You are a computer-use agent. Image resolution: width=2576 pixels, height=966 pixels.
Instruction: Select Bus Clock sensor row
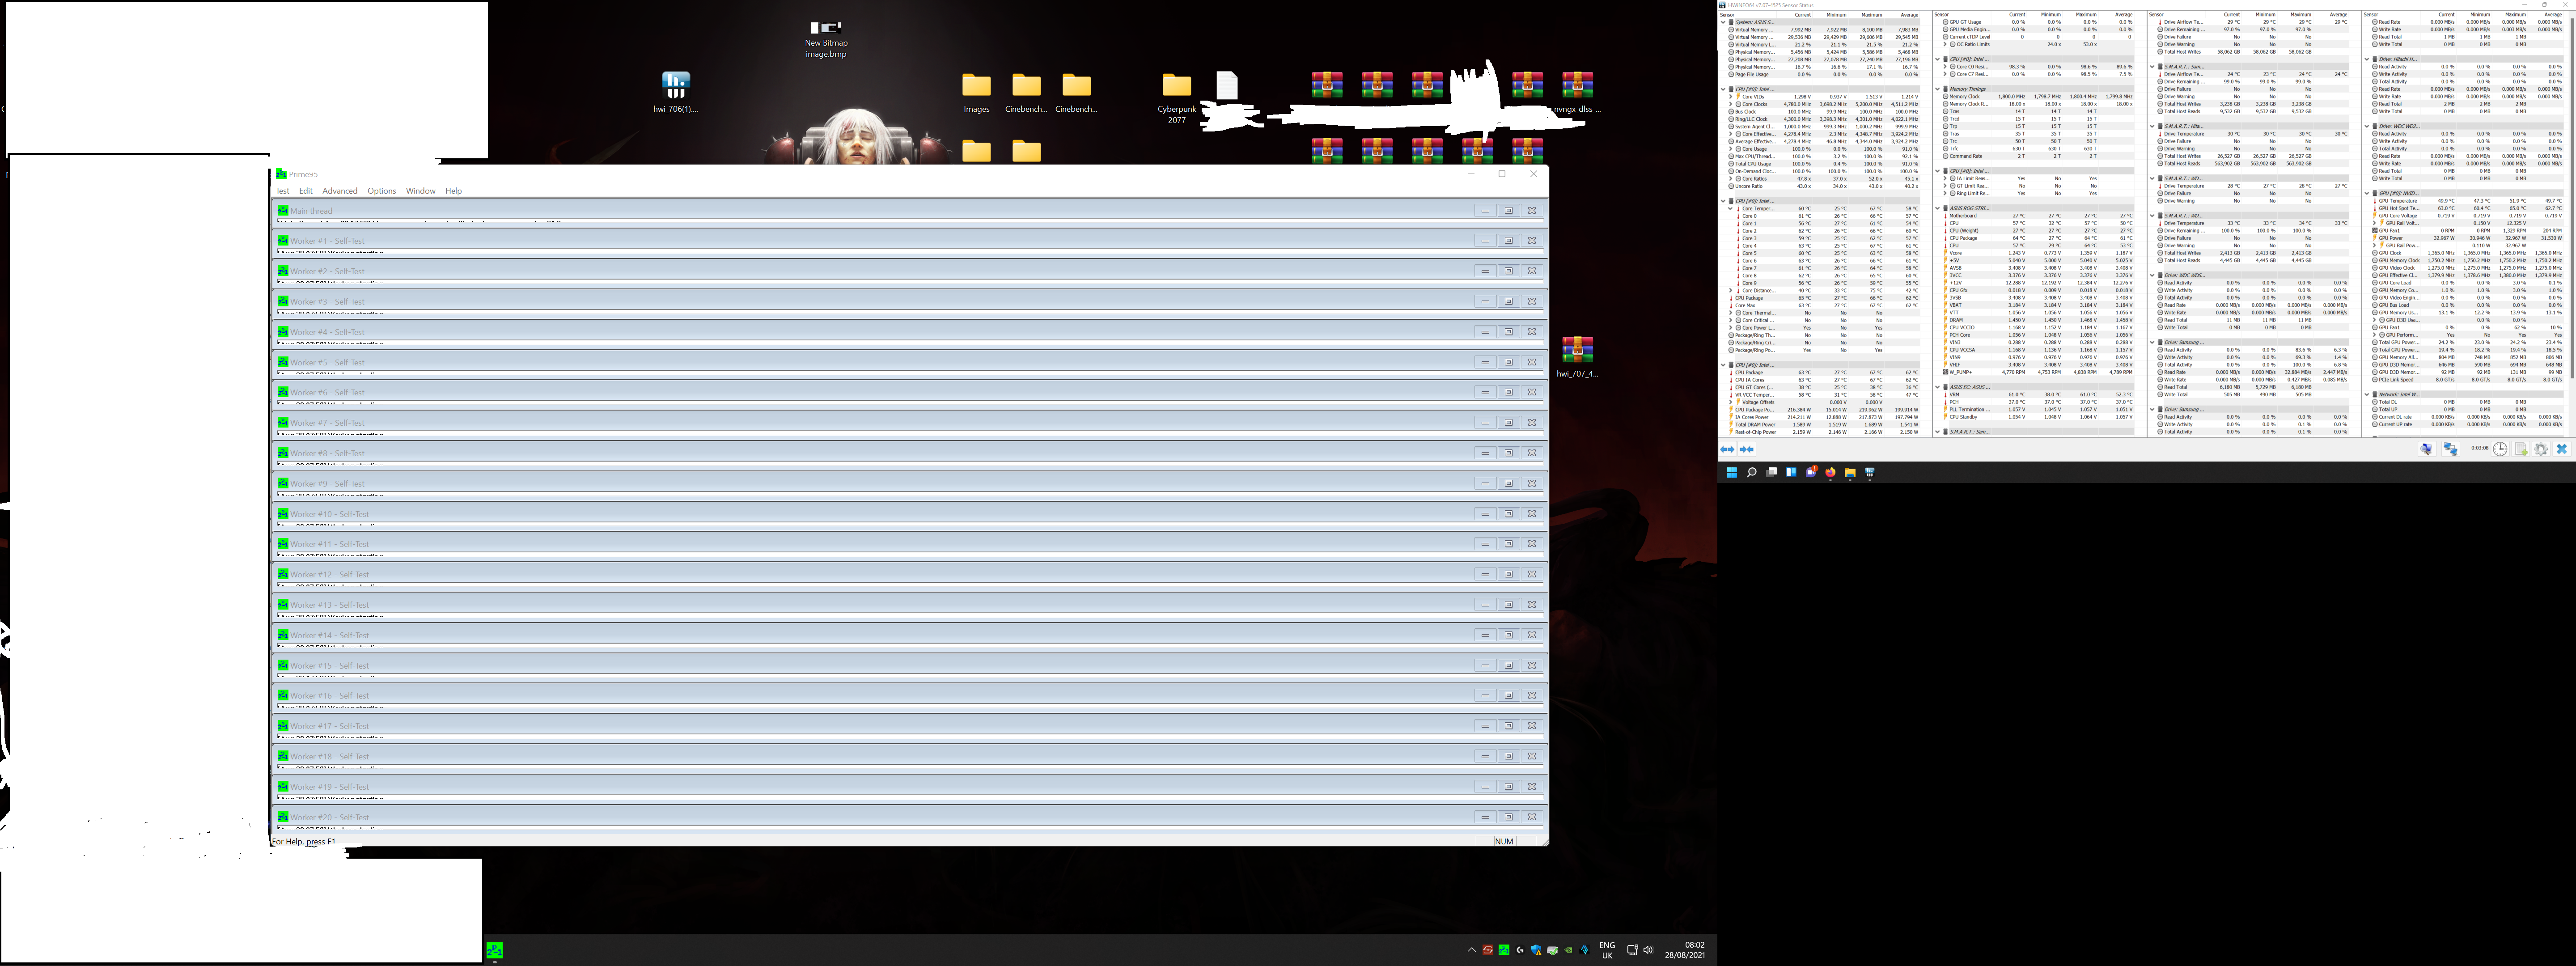[x=1825, y=112]
